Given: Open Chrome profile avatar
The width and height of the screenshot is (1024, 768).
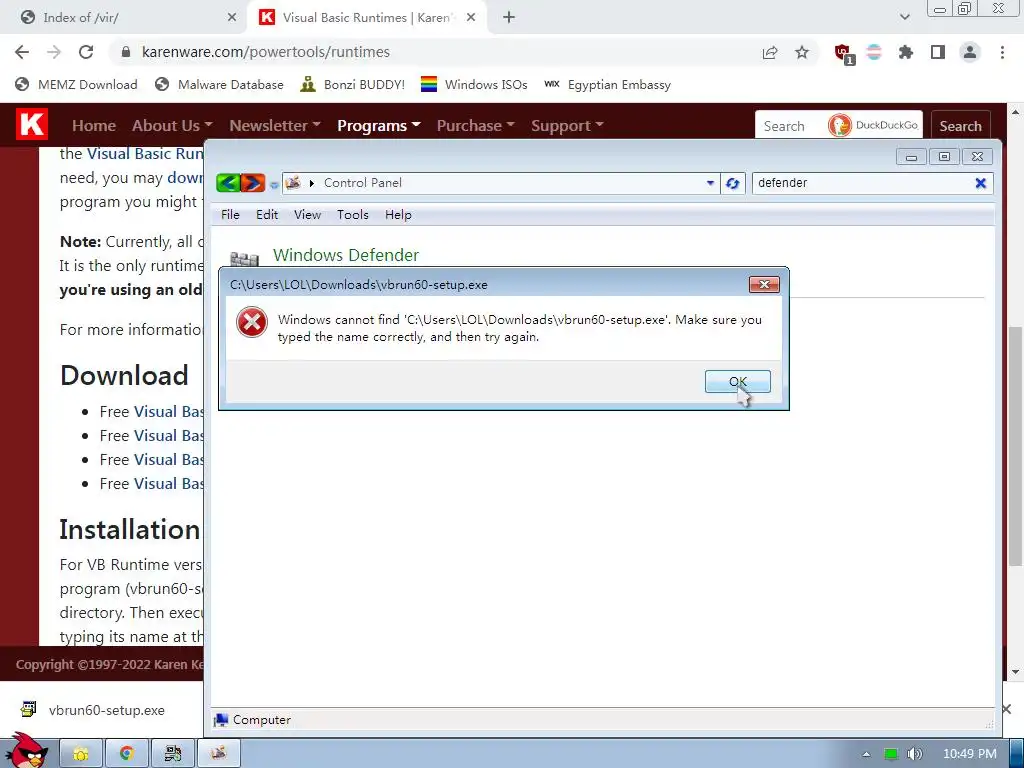Looking at the screenshot, I should [970, 52].
